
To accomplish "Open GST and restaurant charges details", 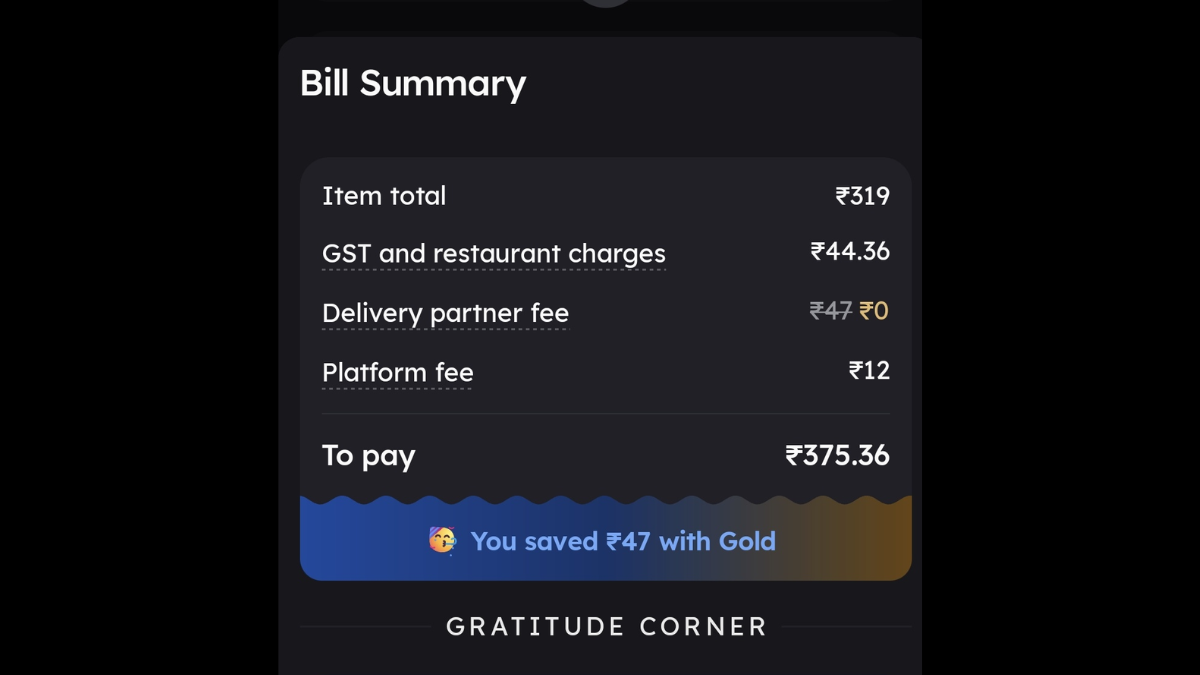I will [x=494, y=254].
